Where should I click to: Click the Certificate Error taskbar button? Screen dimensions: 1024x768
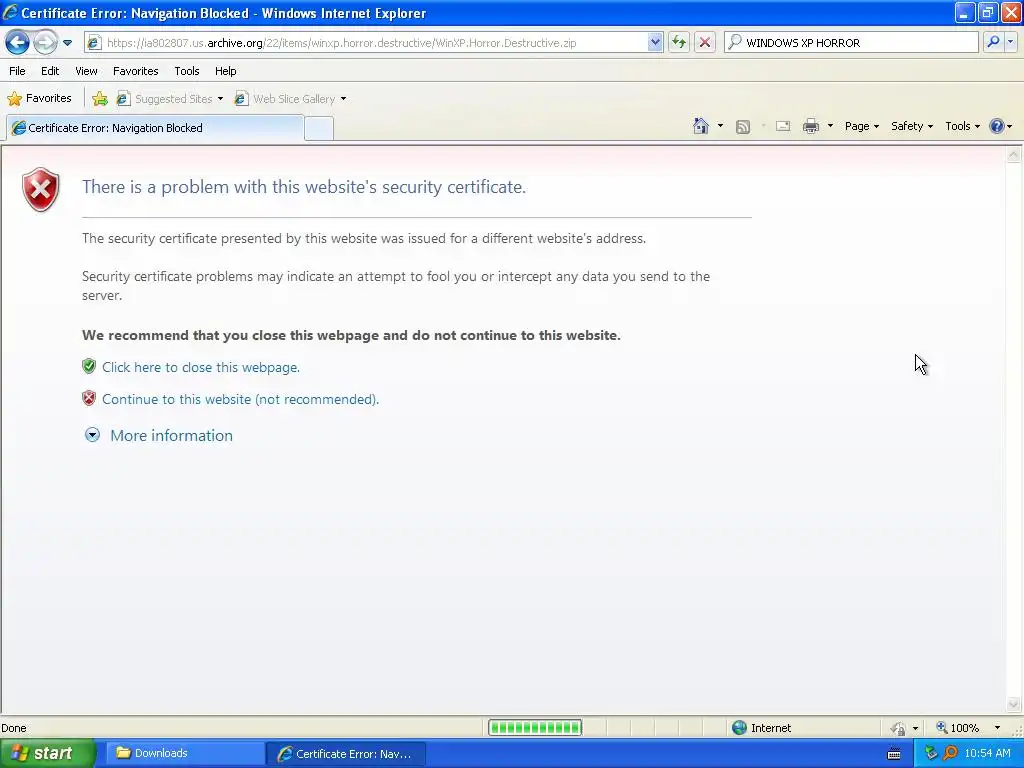coord(346,754)
